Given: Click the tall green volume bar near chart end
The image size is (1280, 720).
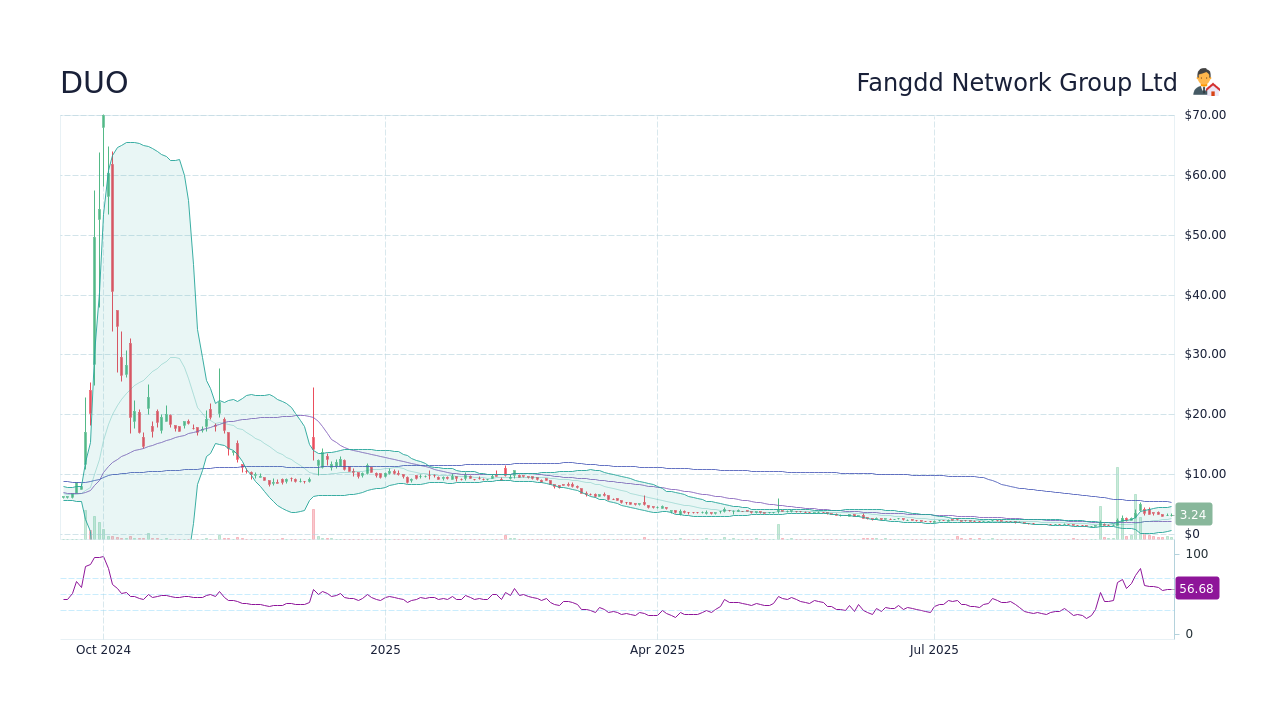Looking at the screenshot, I should coord(1118,500).
